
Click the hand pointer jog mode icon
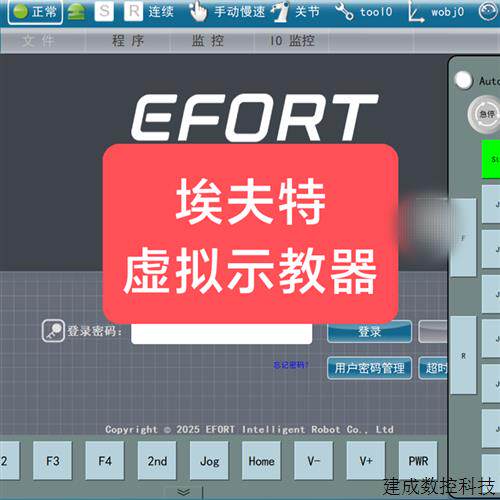198,11
